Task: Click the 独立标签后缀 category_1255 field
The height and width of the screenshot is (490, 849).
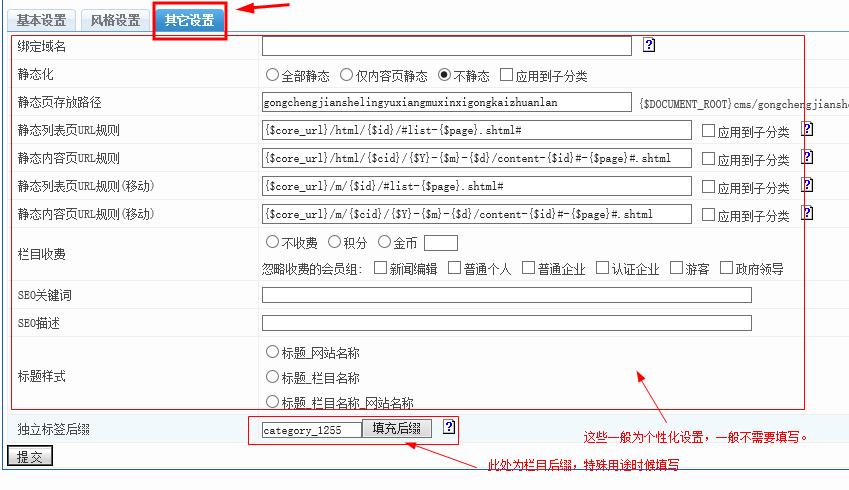Action: point(311,430)
